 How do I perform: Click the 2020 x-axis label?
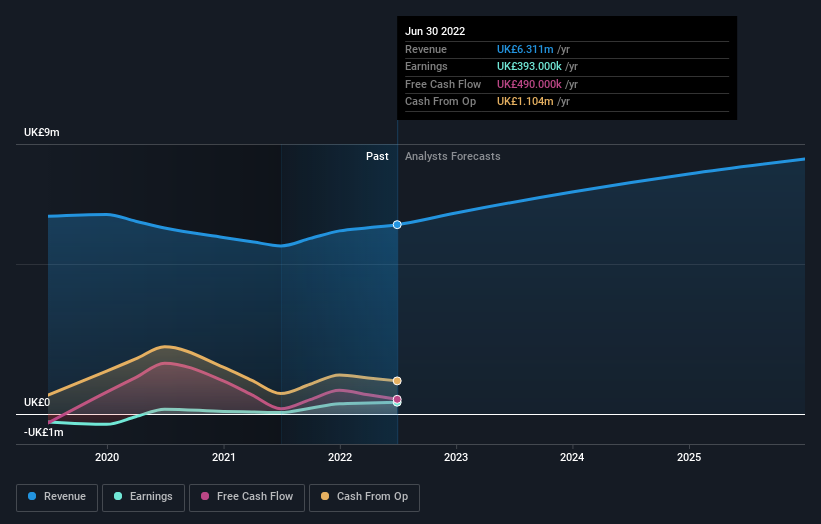click(107, 457)
